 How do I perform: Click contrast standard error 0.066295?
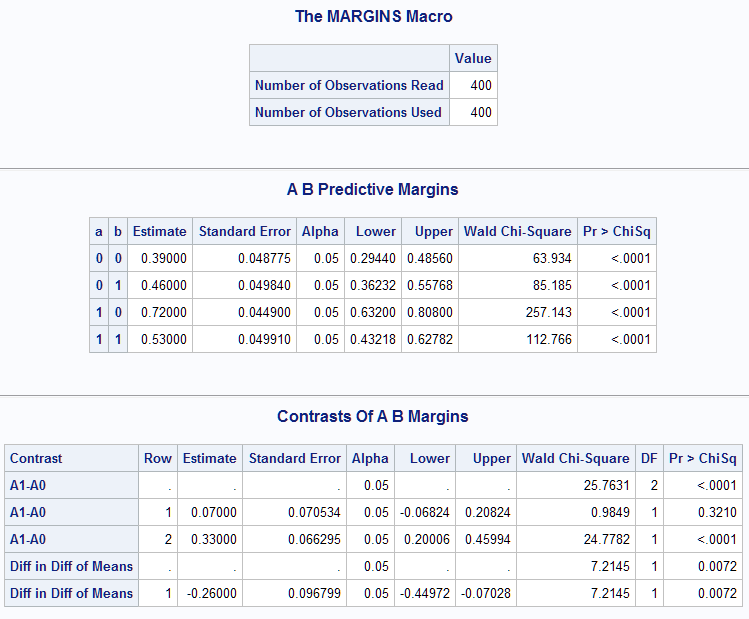(x=314, y=539)
